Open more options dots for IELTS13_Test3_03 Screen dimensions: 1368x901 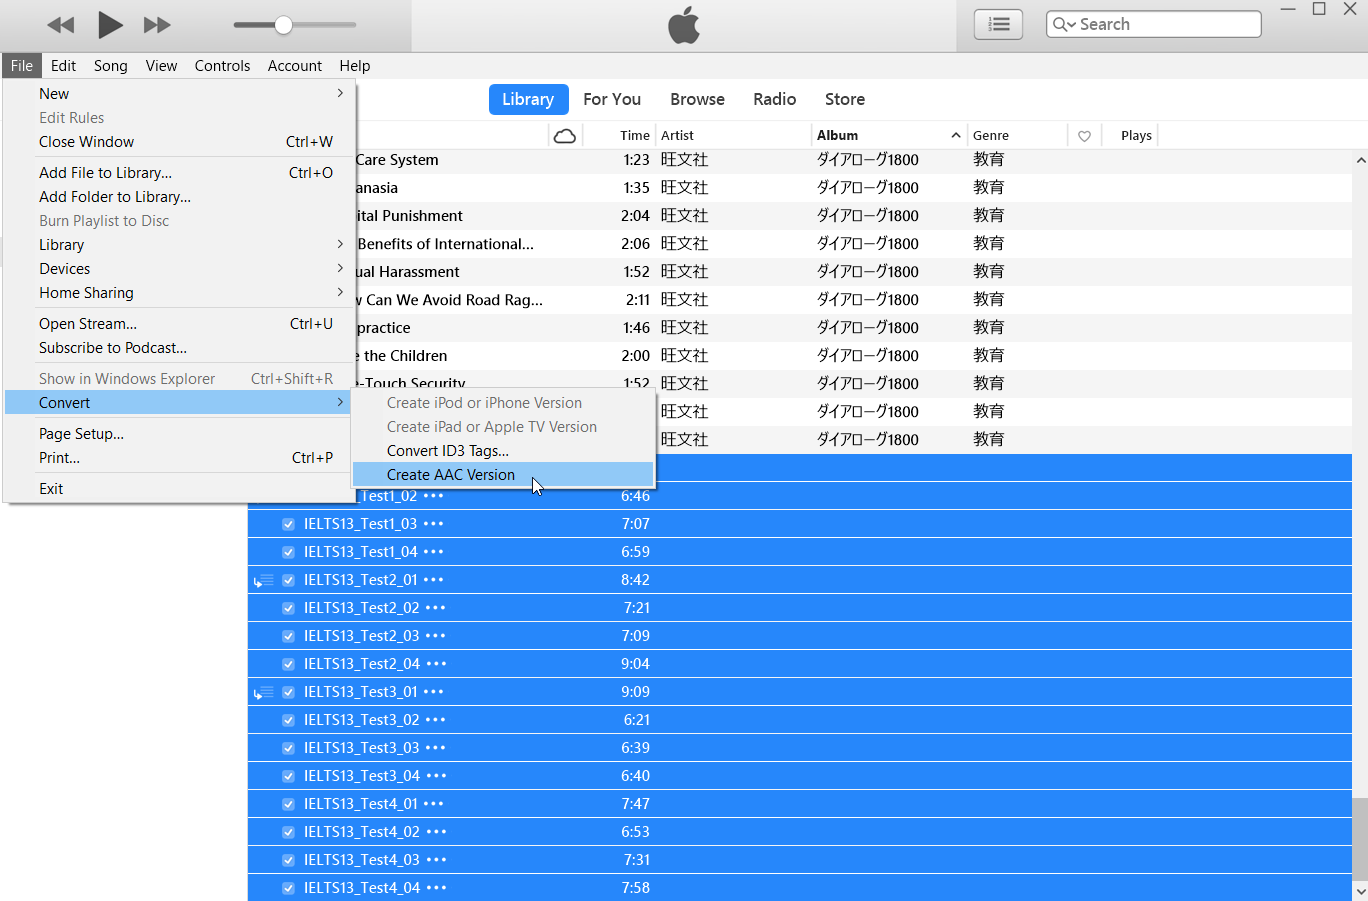coord(436,748)
